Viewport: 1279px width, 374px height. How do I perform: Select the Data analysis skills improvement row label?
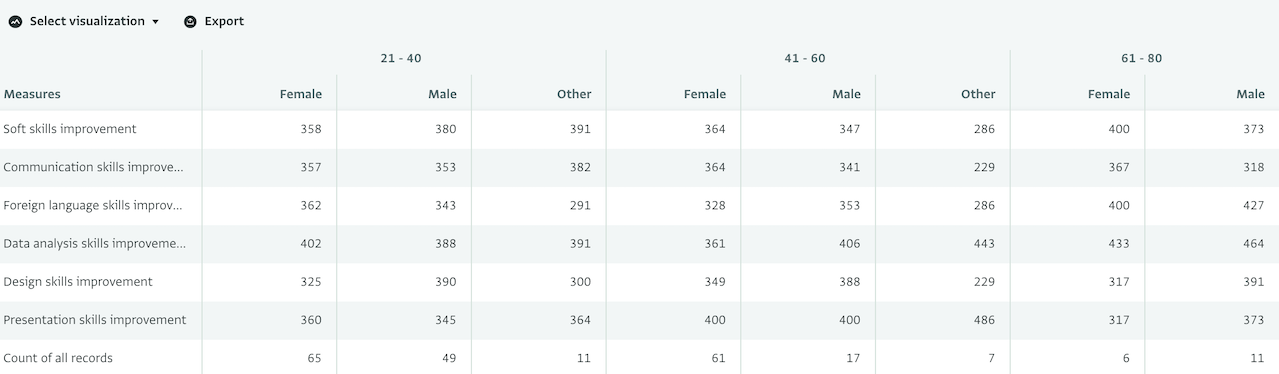point(95,243)
